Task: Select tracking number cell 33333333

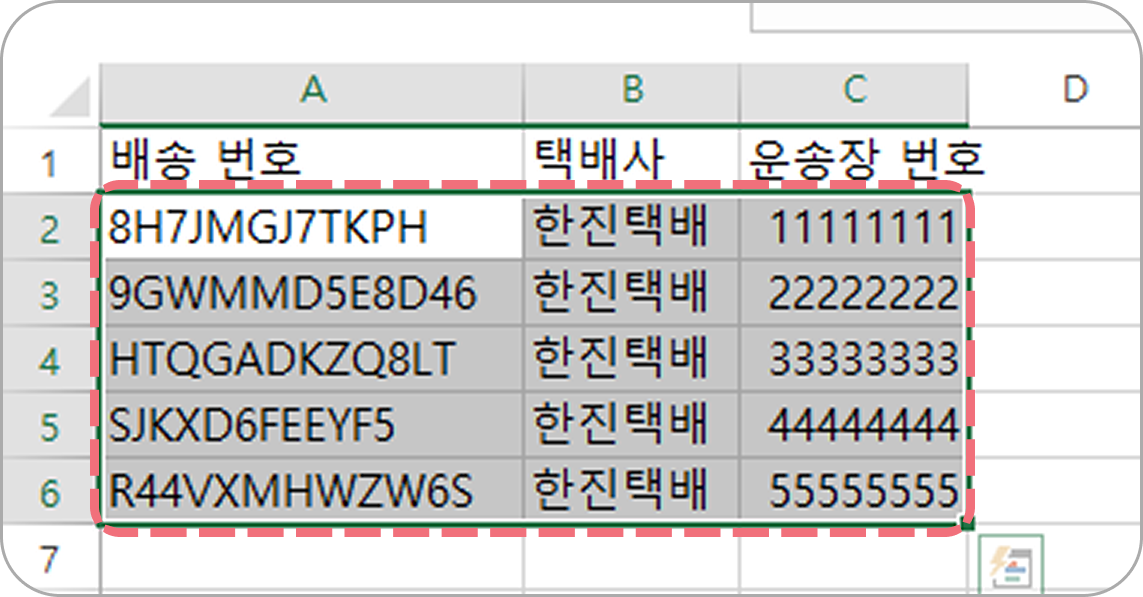Action: (854, 358)
